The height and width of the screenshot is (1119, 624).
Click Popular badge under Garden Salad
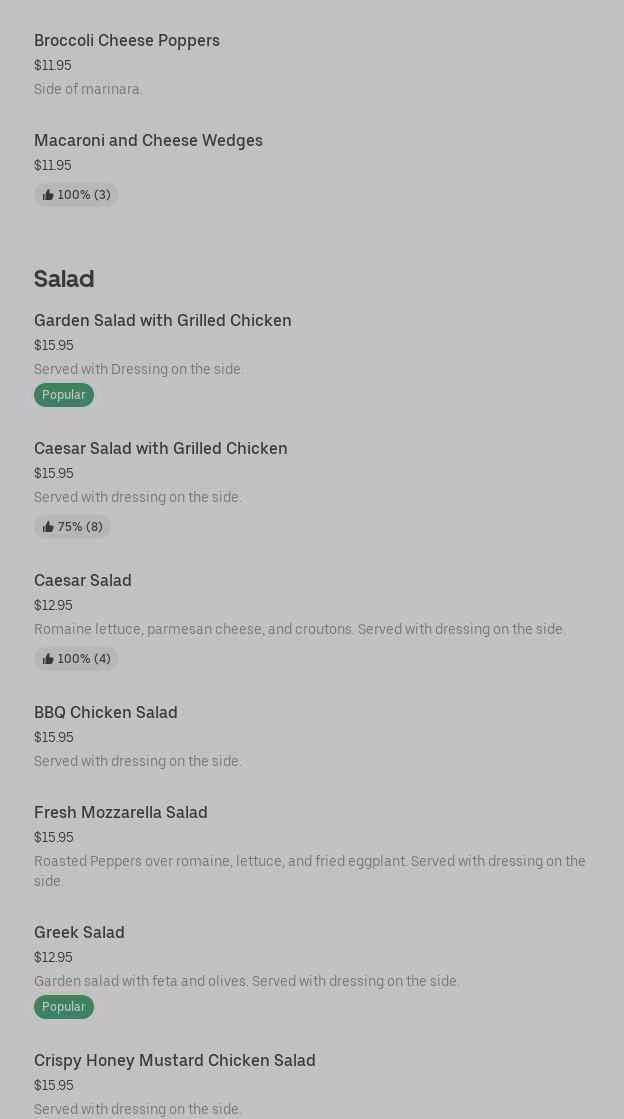[x=64, y=395]
